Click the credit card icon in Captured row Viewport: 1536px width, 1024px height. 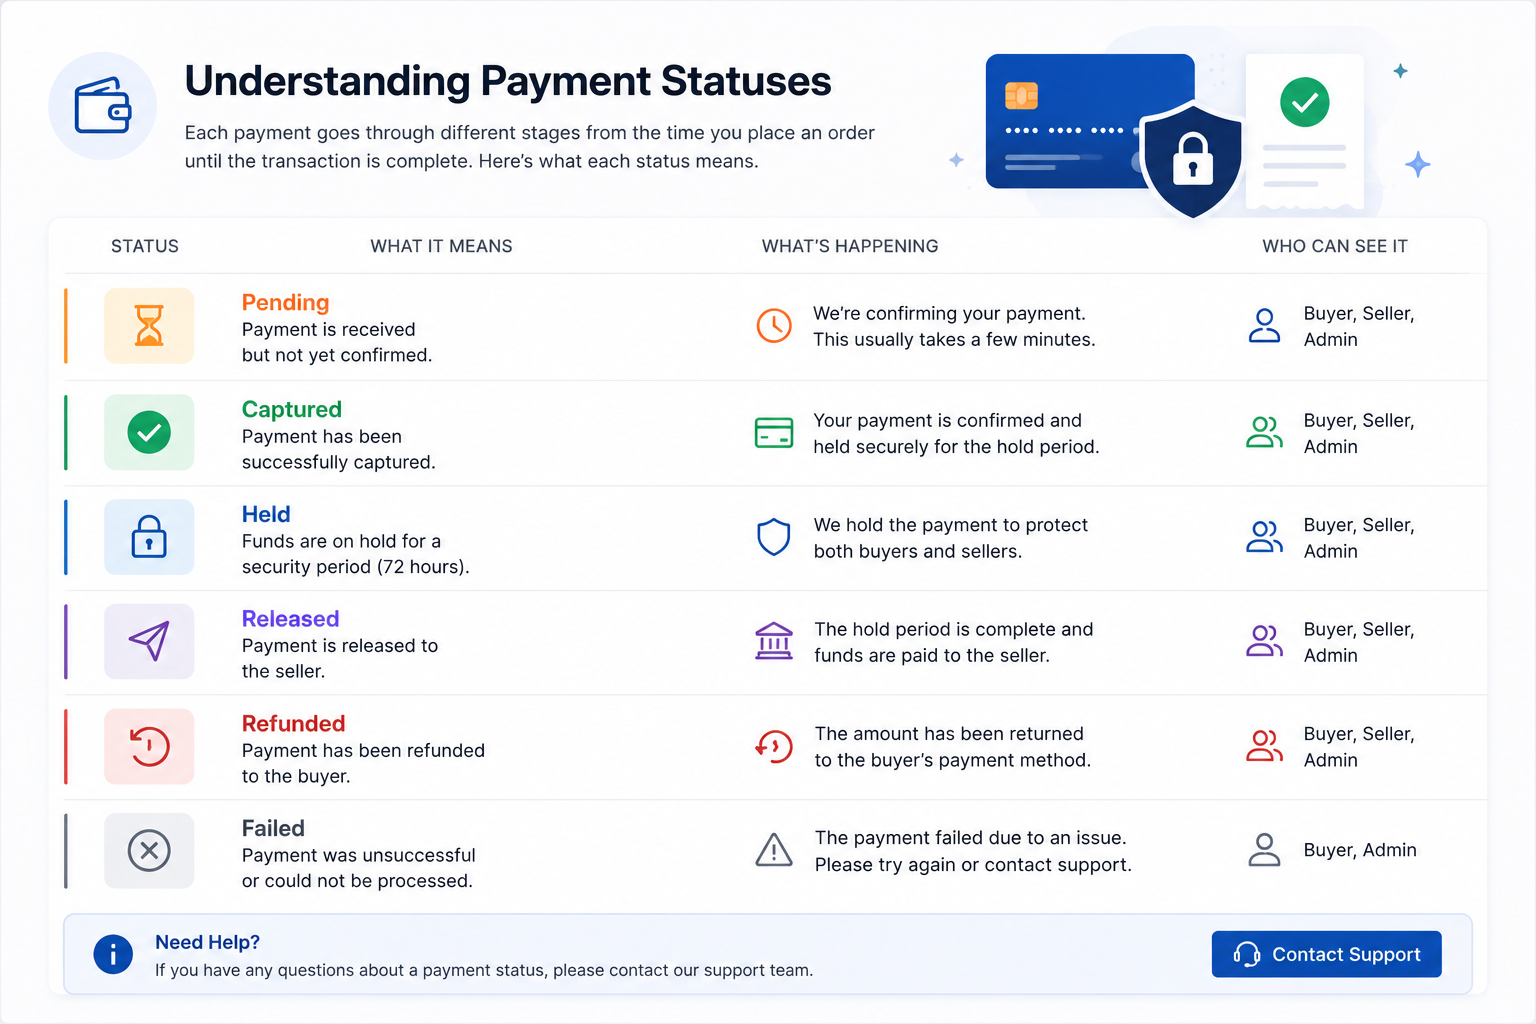pyautogui.click(x=774, y=432)
